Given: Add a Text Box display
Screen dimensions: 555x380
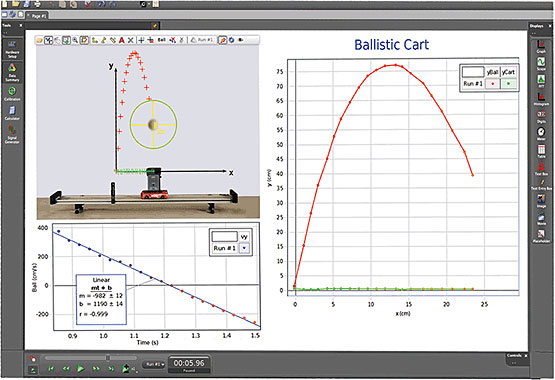Looking at the screenshot, I should 541,169.
